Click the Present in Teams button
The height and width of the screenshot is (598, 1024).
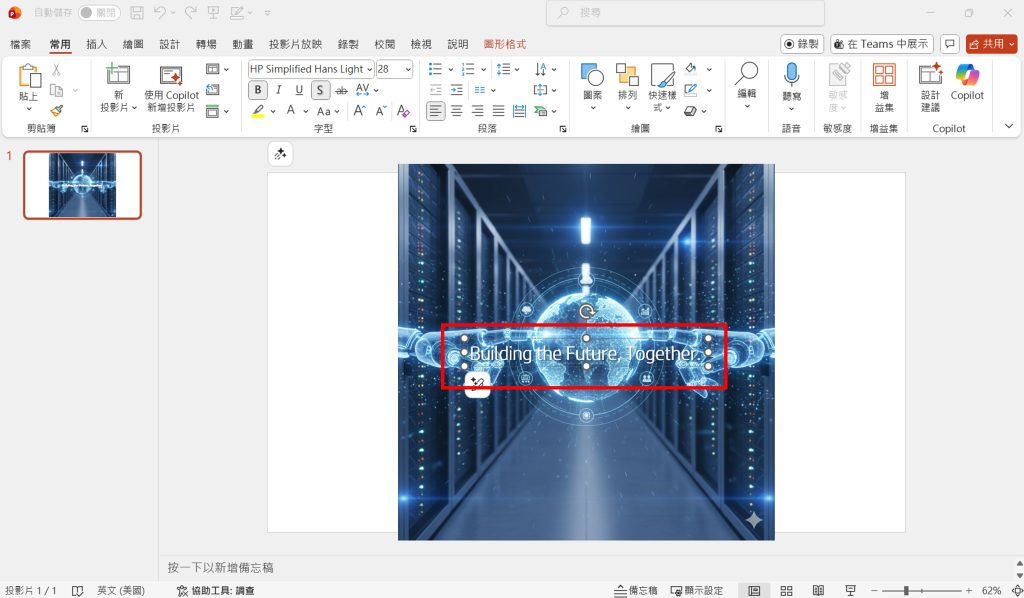pos(881,44)
